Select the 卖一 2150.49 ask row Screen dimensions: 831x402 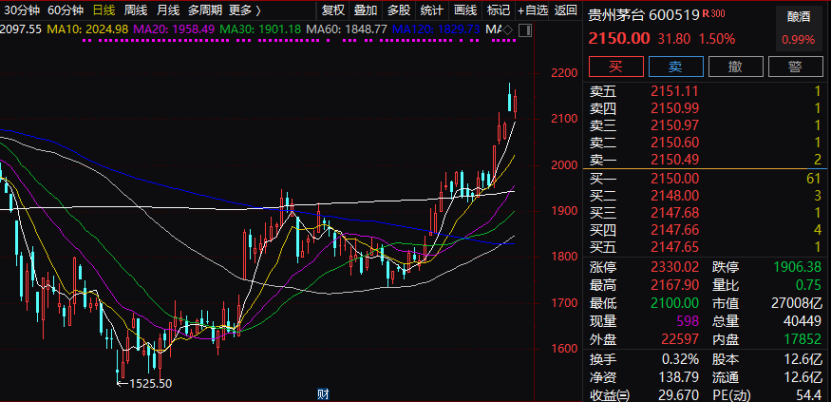pos(705,159)
